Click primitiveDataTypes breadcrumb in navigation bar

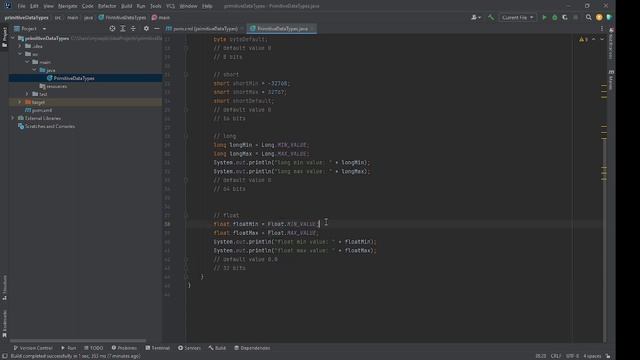click(27, 18)
